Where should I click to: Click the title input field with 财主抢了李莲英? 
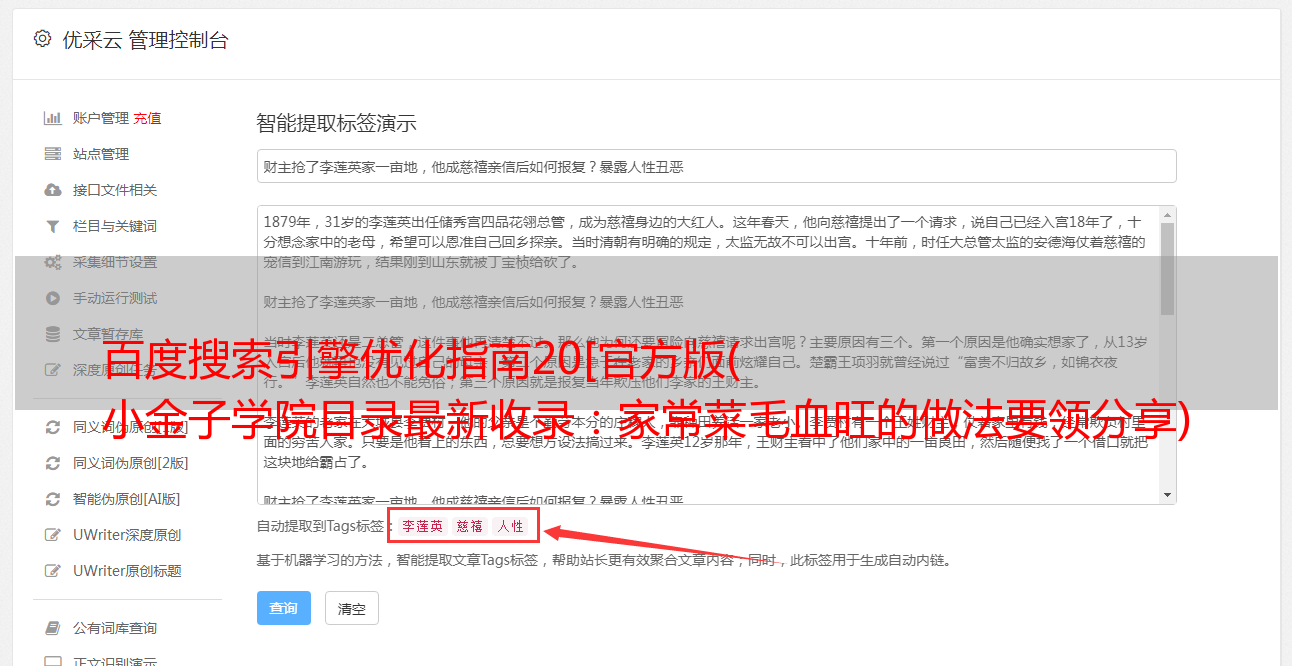tap(716, 166)
